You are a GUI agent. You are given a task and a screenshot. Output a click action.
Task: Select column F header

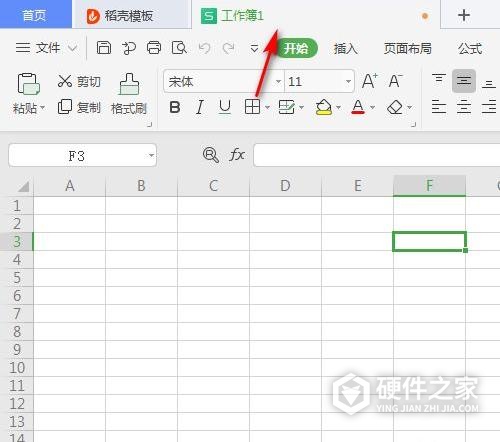[x=429, y=185]
